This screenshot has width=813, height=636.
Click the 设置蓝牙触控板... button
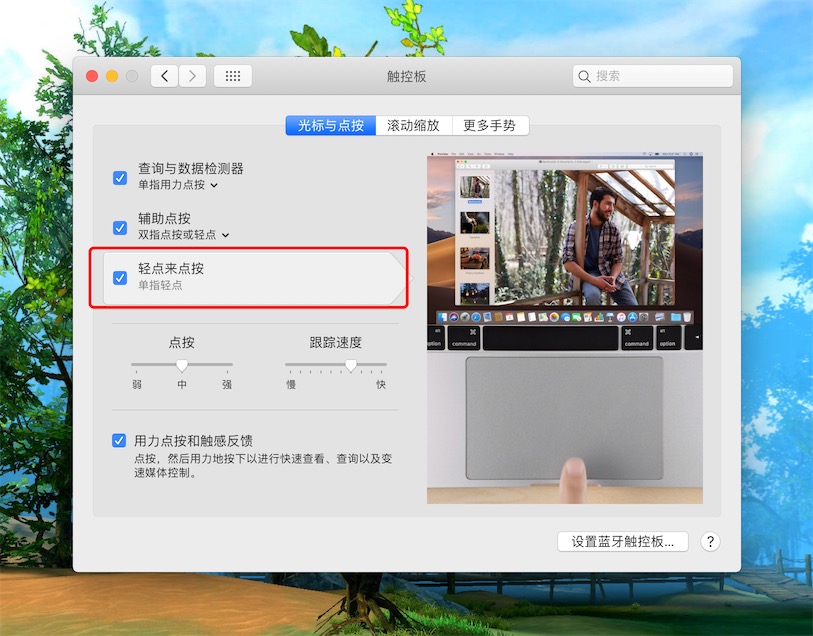pos(623,542)
